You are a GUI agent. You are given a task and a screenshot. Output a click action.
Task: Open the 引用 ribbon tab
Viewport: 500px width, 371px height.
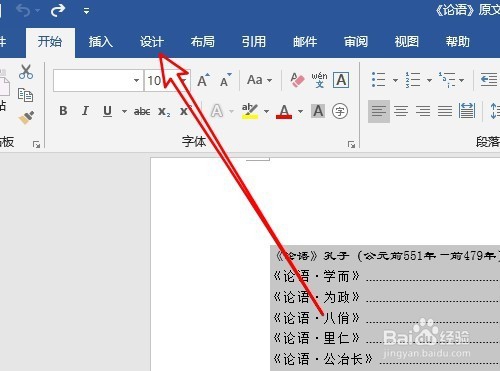point(254,42)
